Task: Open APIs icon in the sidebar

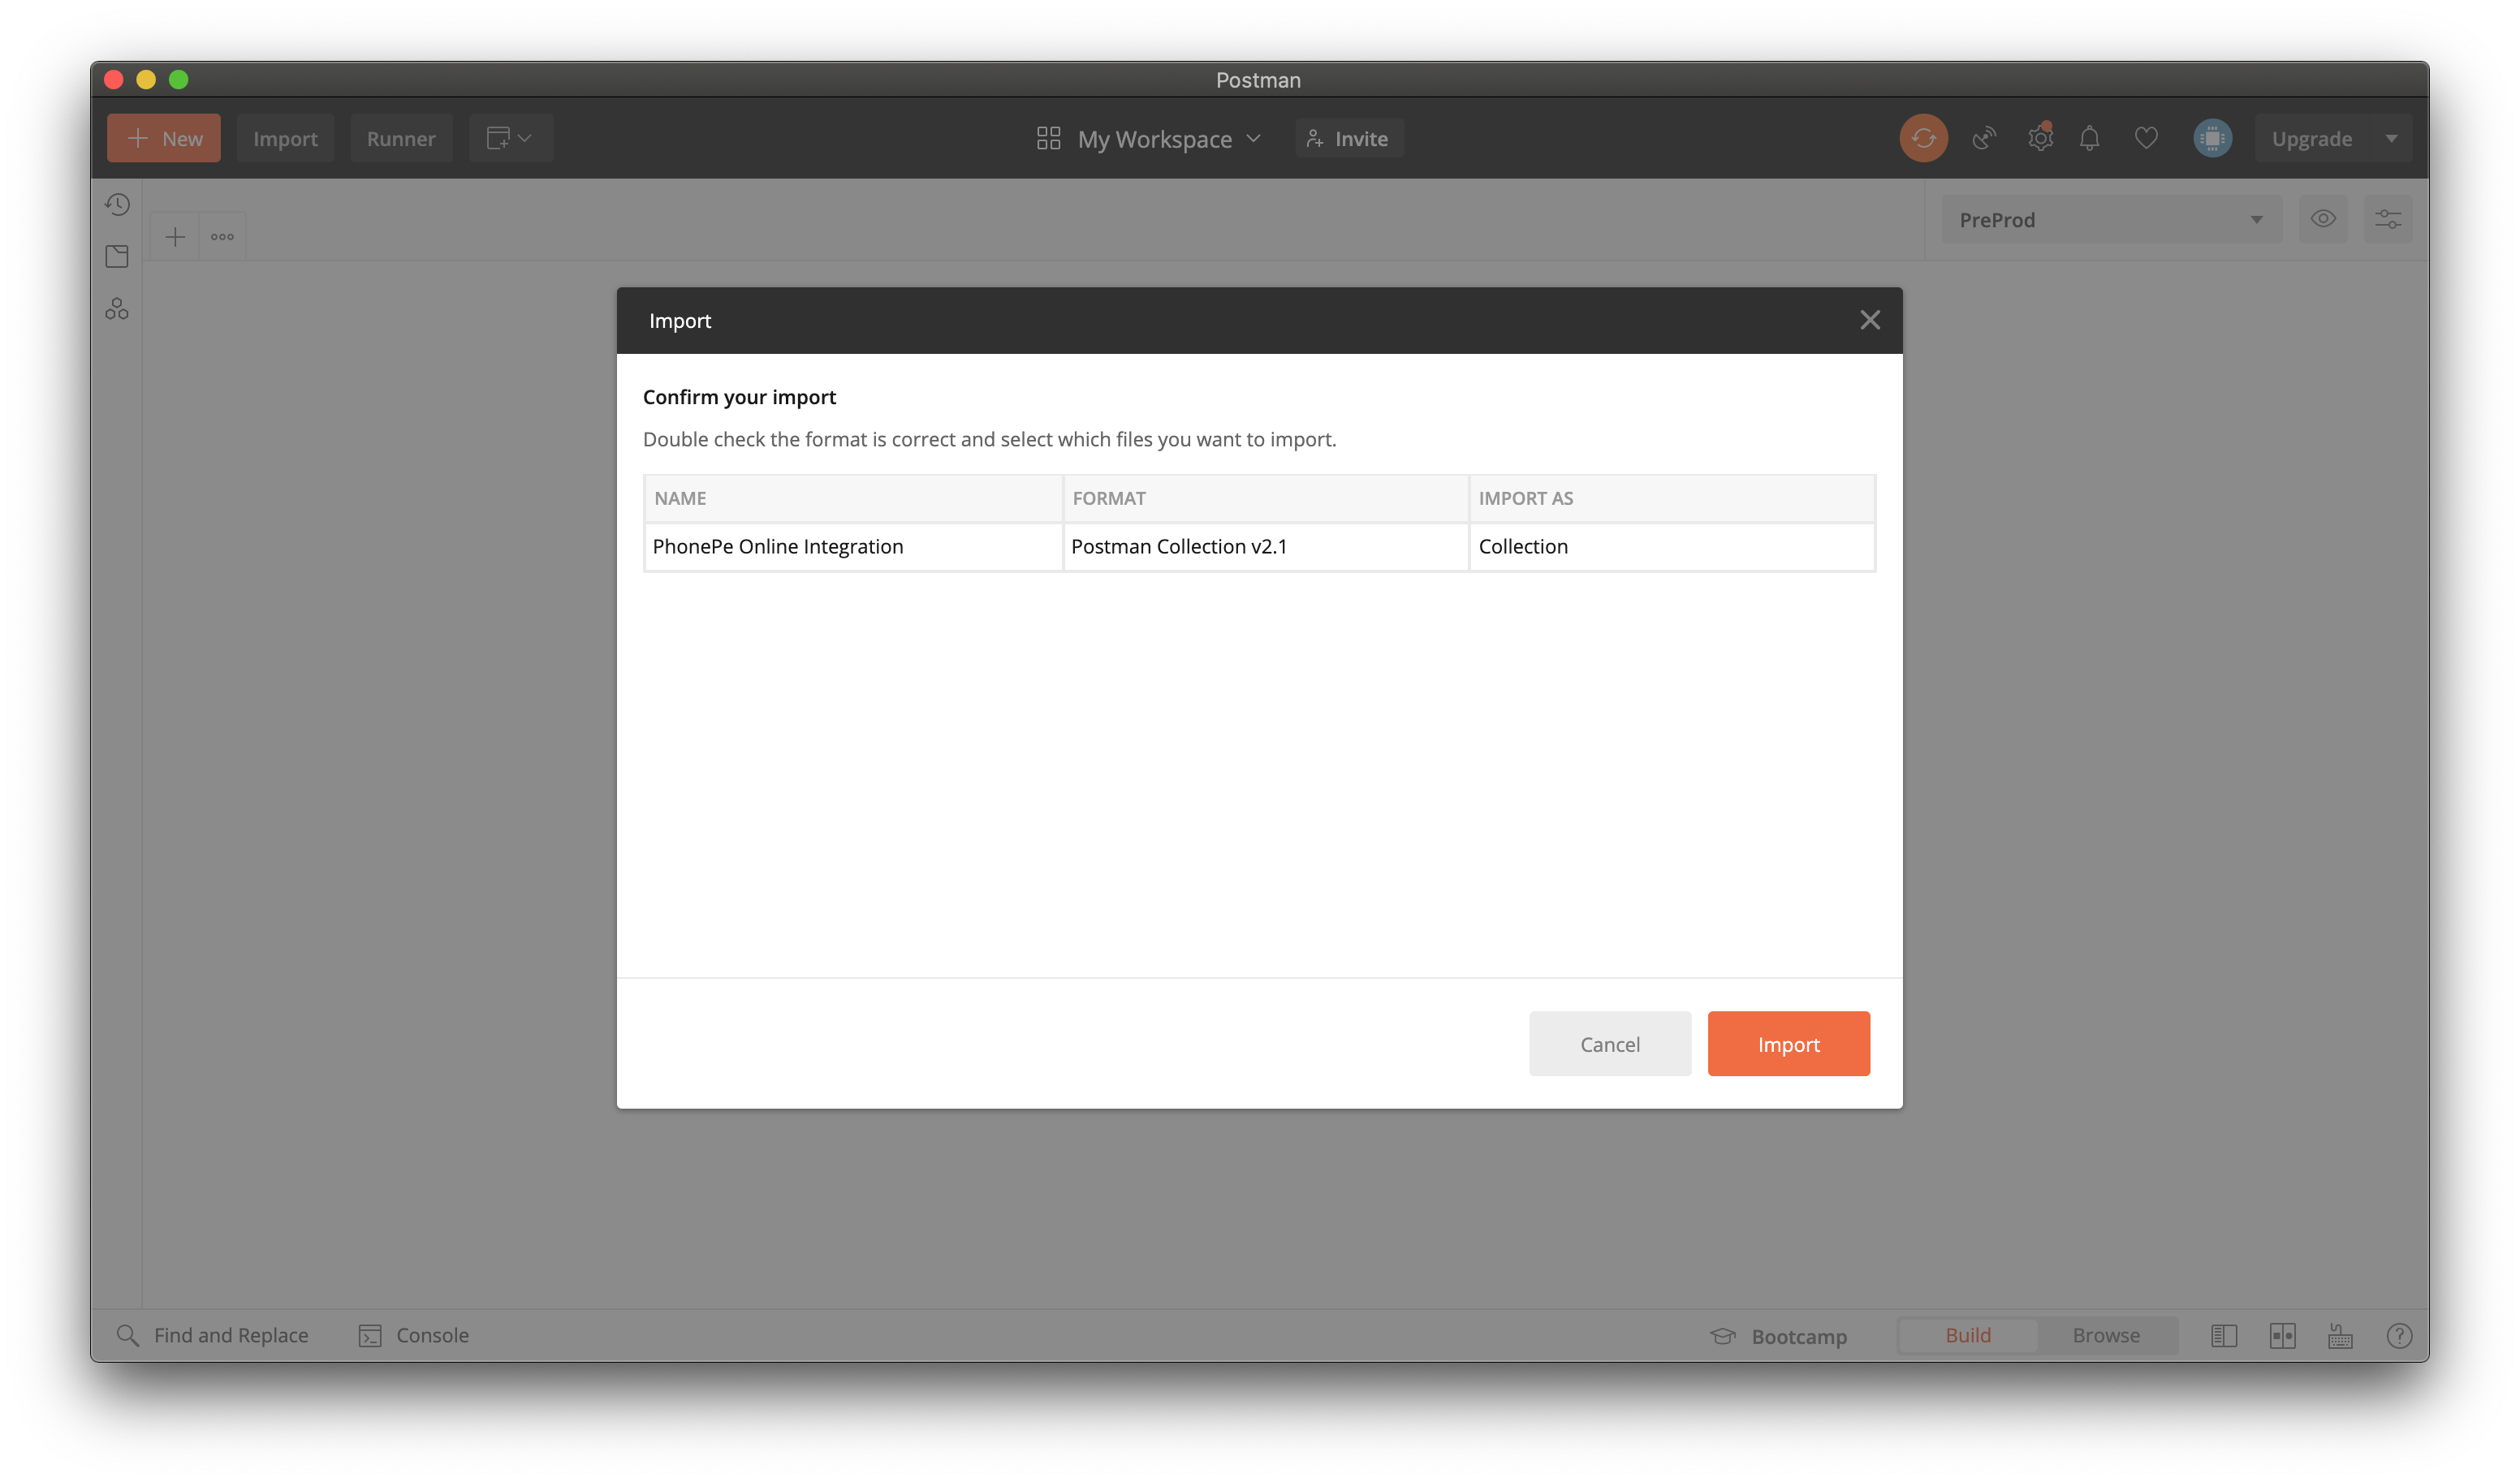Action: [117, 309]
